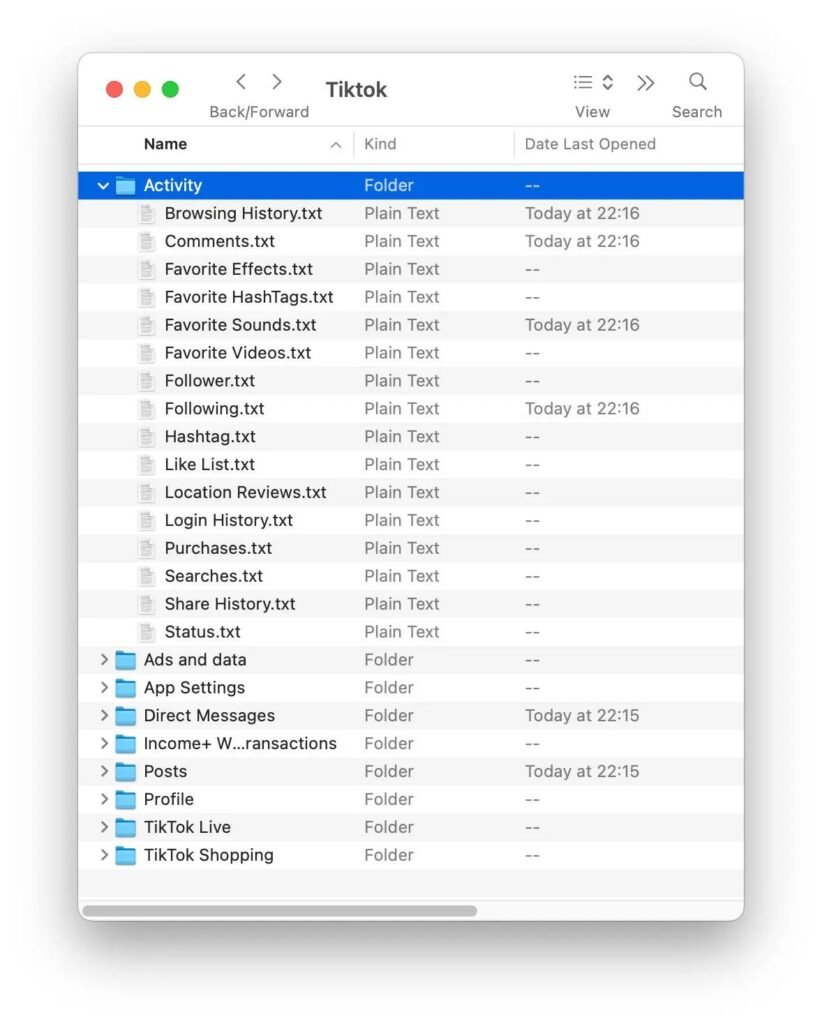
Task: Click the Follower.txt file icon
Action: point(147,381)
